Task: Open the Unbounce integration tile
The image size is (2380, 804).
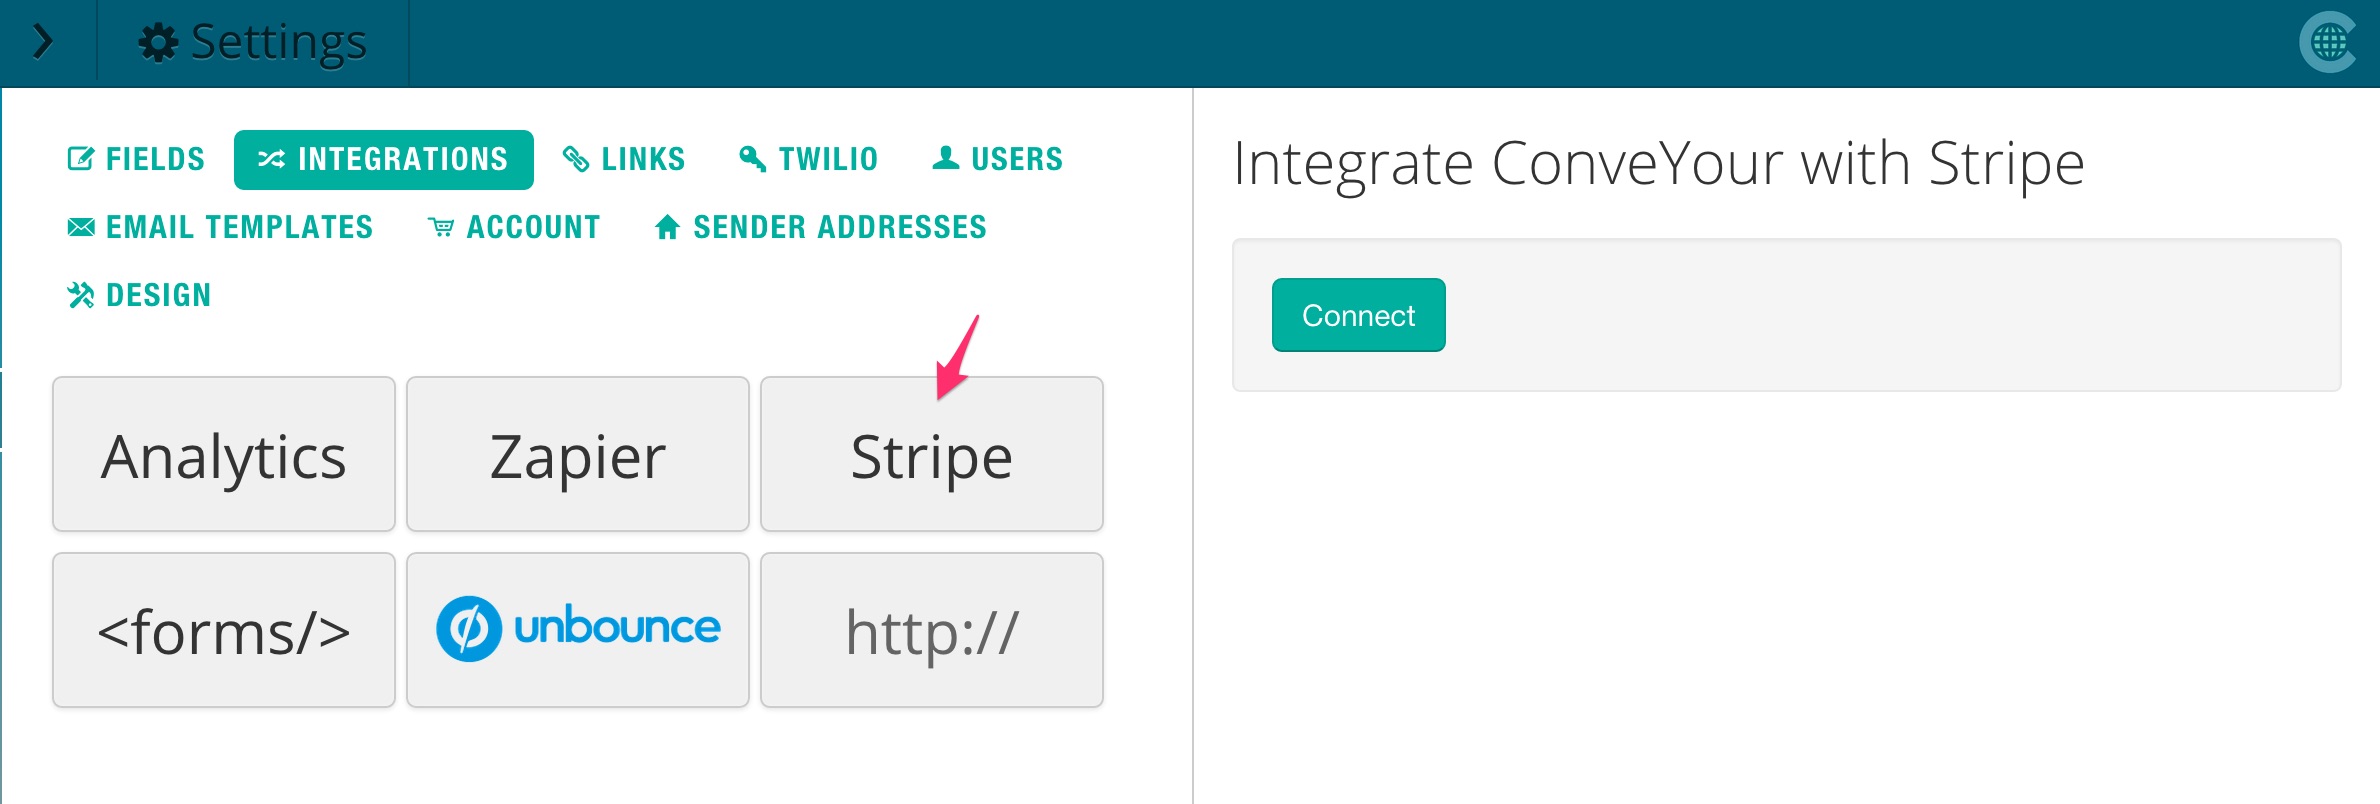Action: tap(578, 630)
